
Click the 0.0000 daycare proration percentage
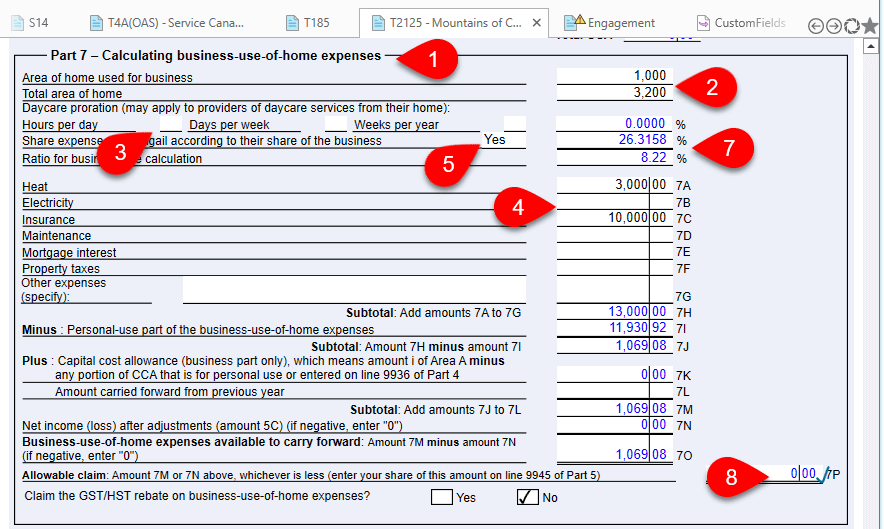click(645, 124)
